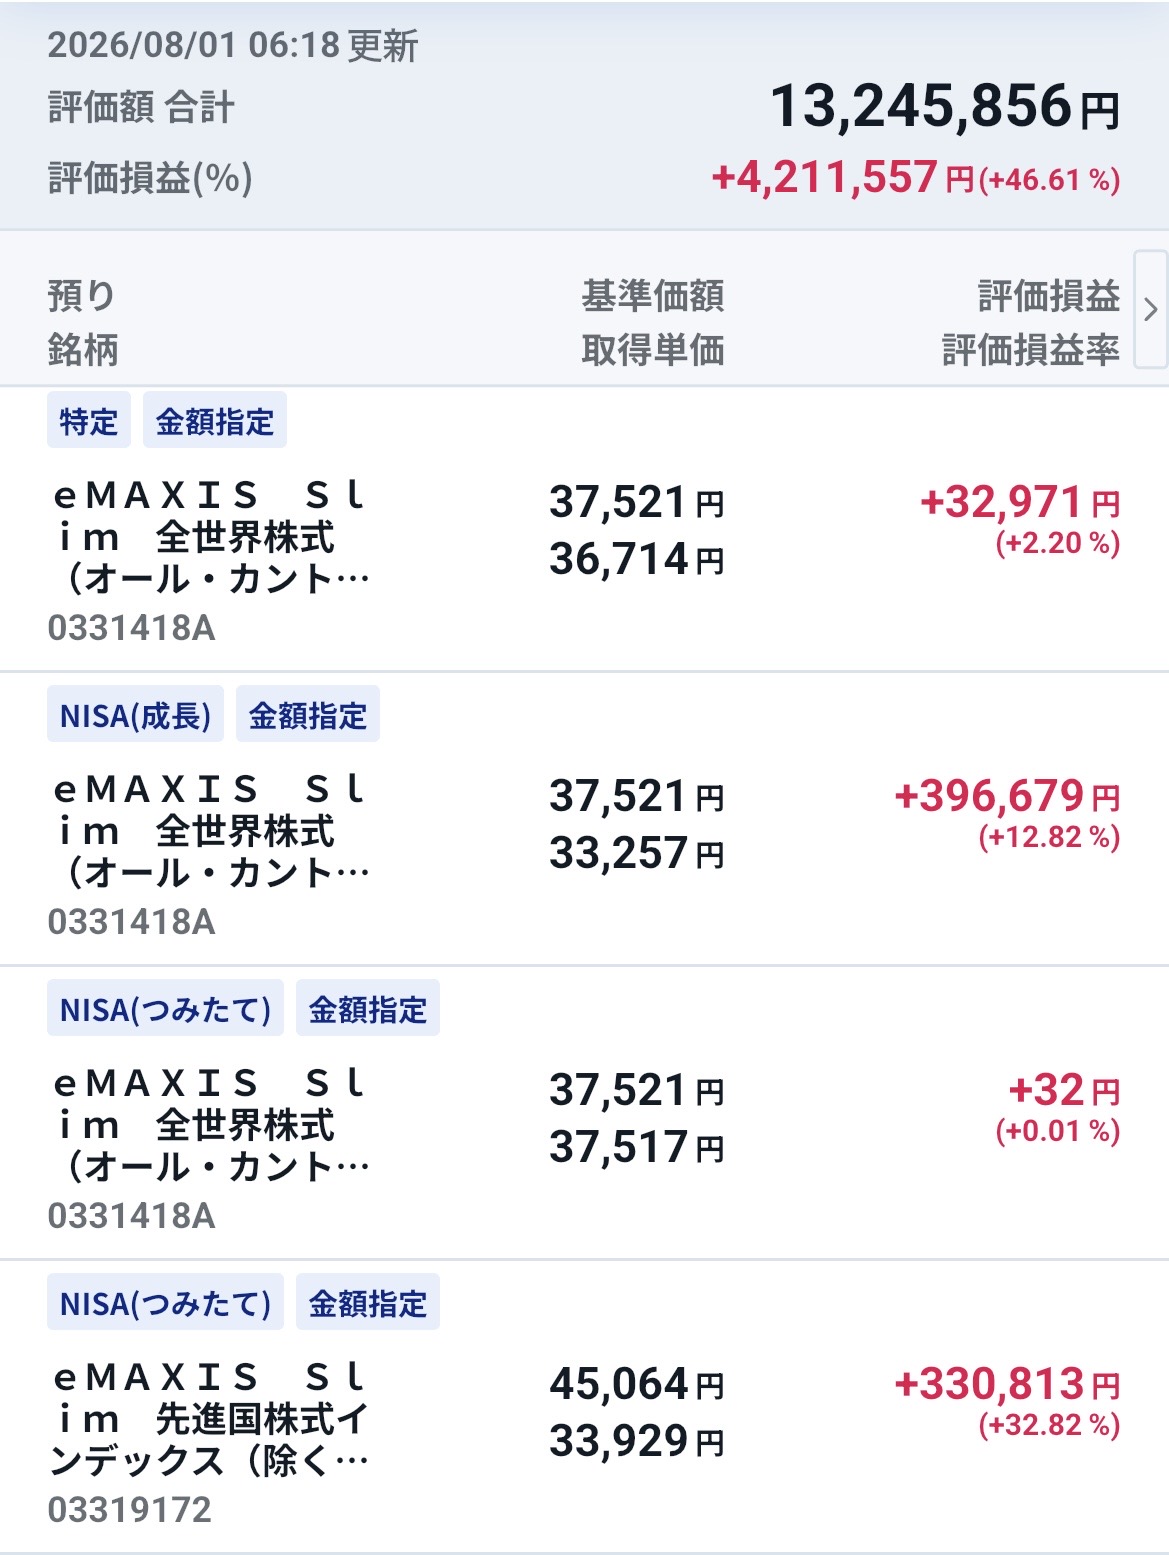
Task: Tap the 銘柄 column header
Action: pos(83,350)
